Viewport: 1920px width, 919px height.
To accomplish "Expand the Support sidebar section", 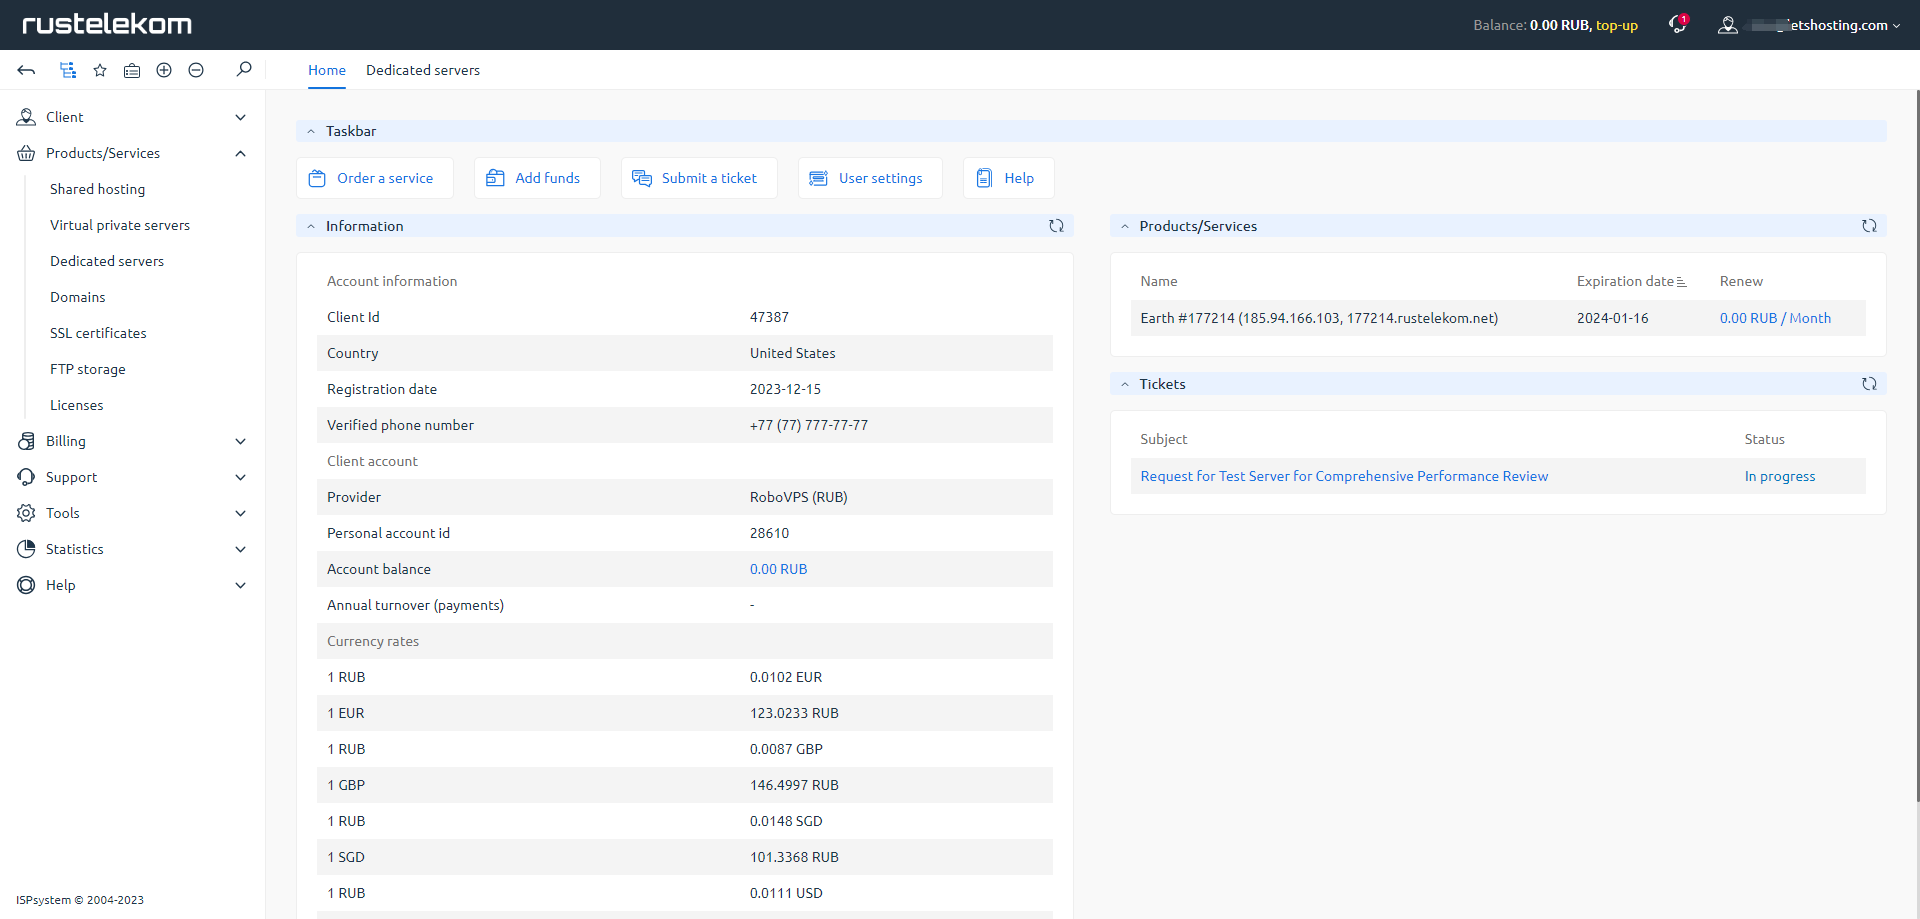I will tap(240, 477).
